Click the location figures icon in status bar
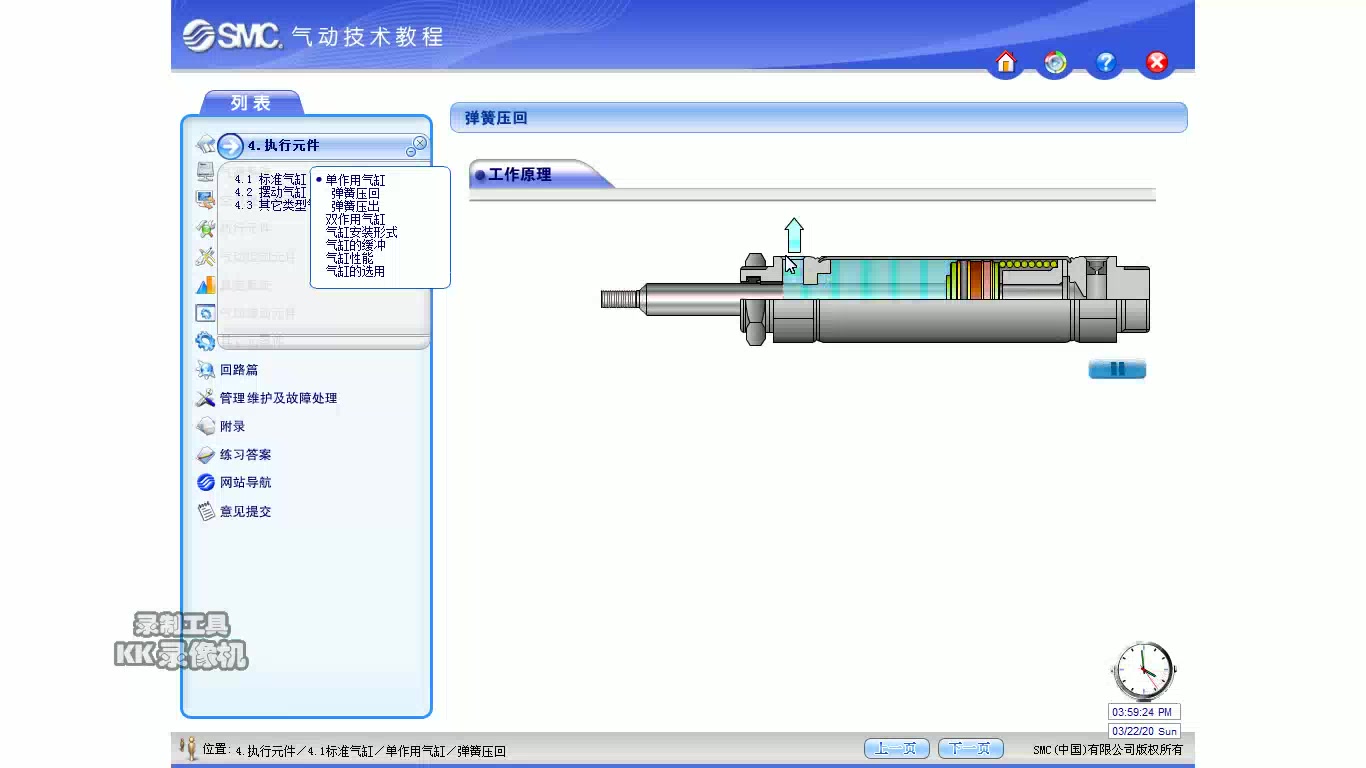The width and height of the screenshot is (1366, 768). coord(188,747)
